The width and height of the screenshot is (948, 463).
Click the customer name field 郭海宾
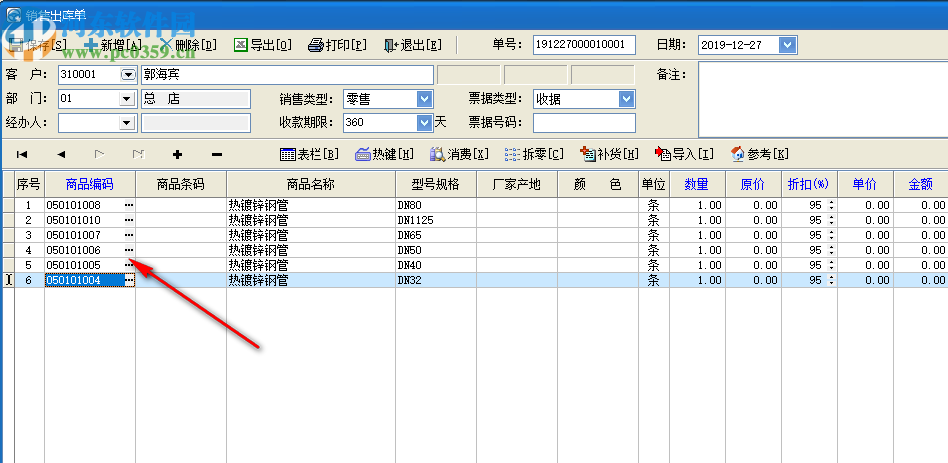coord(287,75)
